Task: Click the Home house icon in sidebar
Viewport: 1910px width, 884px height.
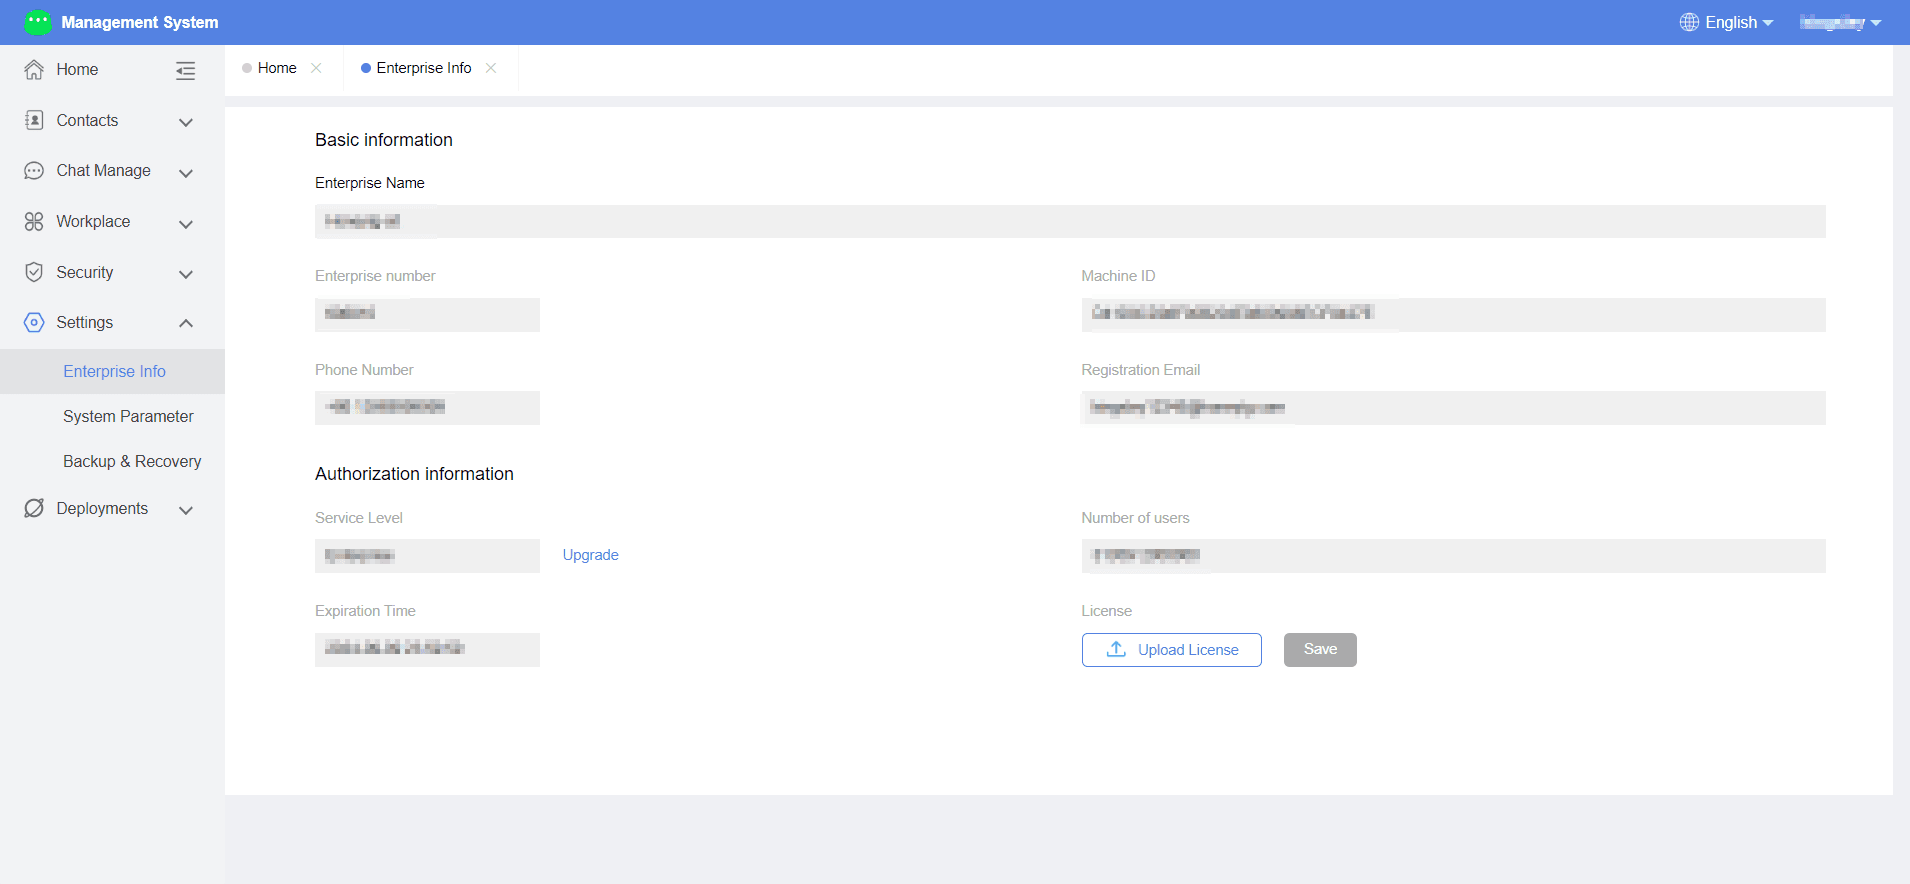Action: click(x=34, y=69)
